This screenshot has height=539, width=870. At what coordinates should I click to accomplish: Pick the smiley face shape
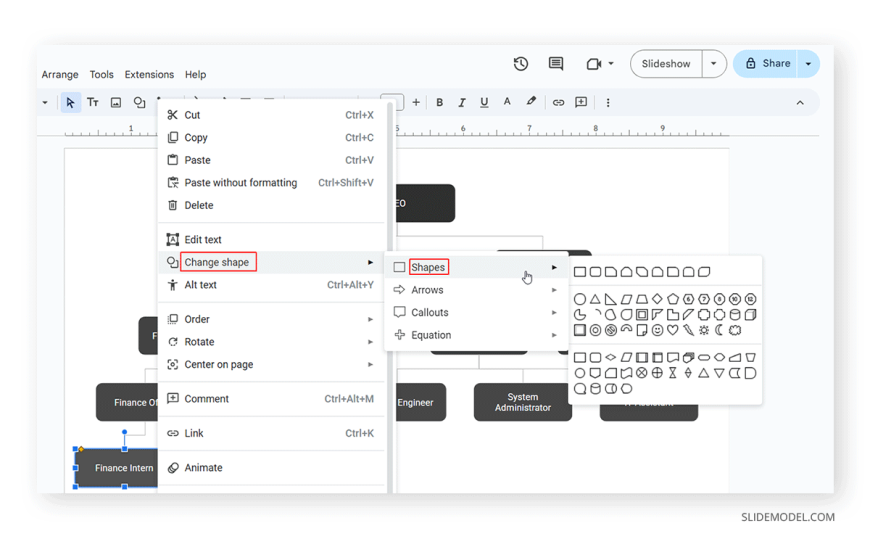pyautogui.click(x=657, y=330)
